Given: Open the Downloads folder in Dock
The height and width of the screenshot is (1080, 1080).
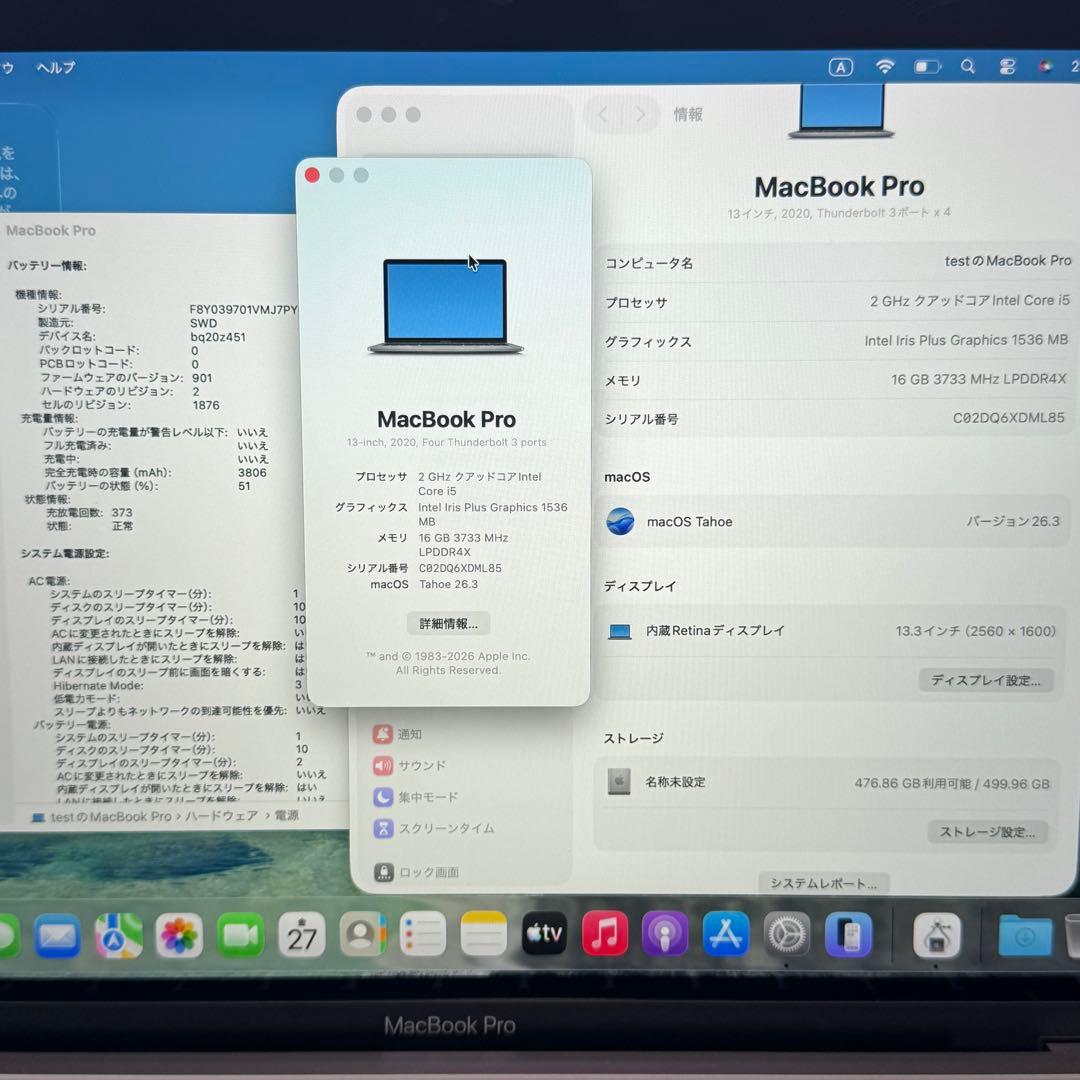Looking at the screenshot, I should pyautogui.click(x=1026, y=936).
